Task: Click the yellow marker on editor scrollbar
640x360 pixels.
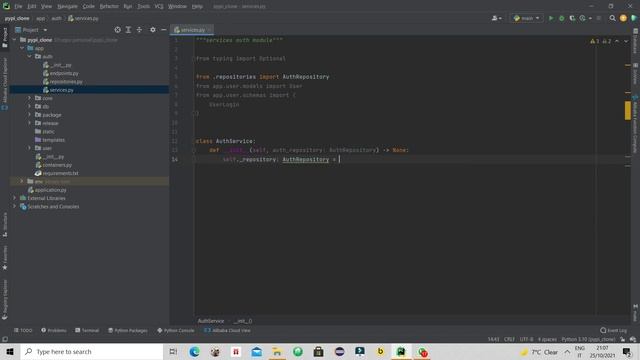Action: (x=628, y=111)
